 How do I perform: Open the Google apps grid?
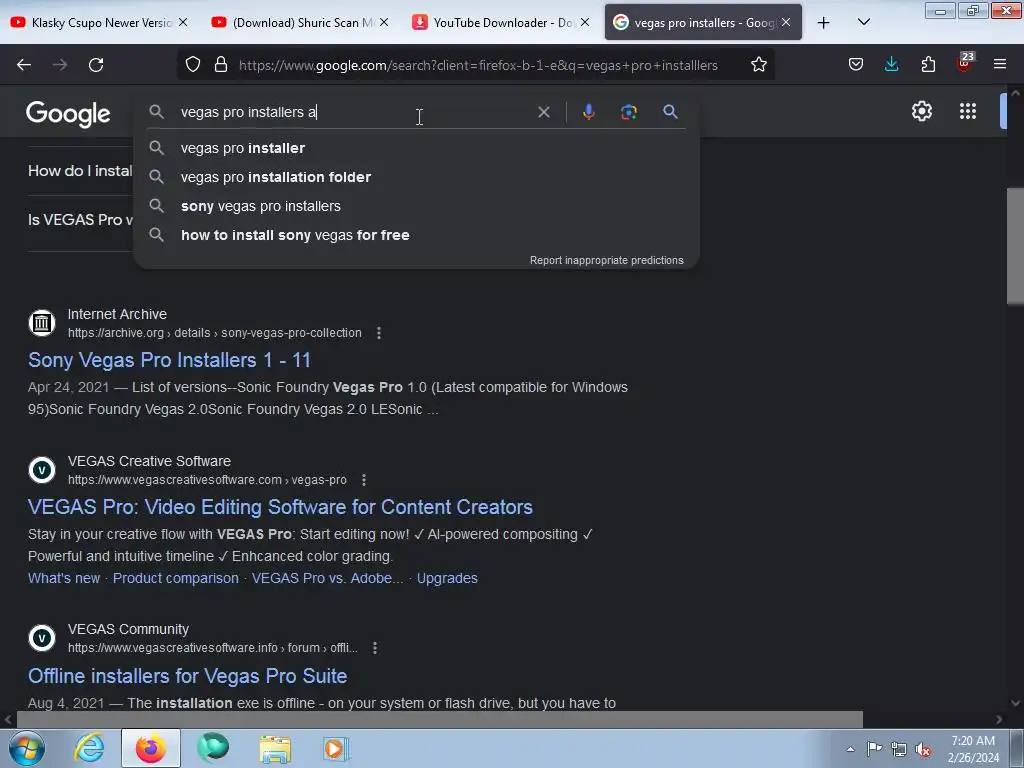[968, 111]
